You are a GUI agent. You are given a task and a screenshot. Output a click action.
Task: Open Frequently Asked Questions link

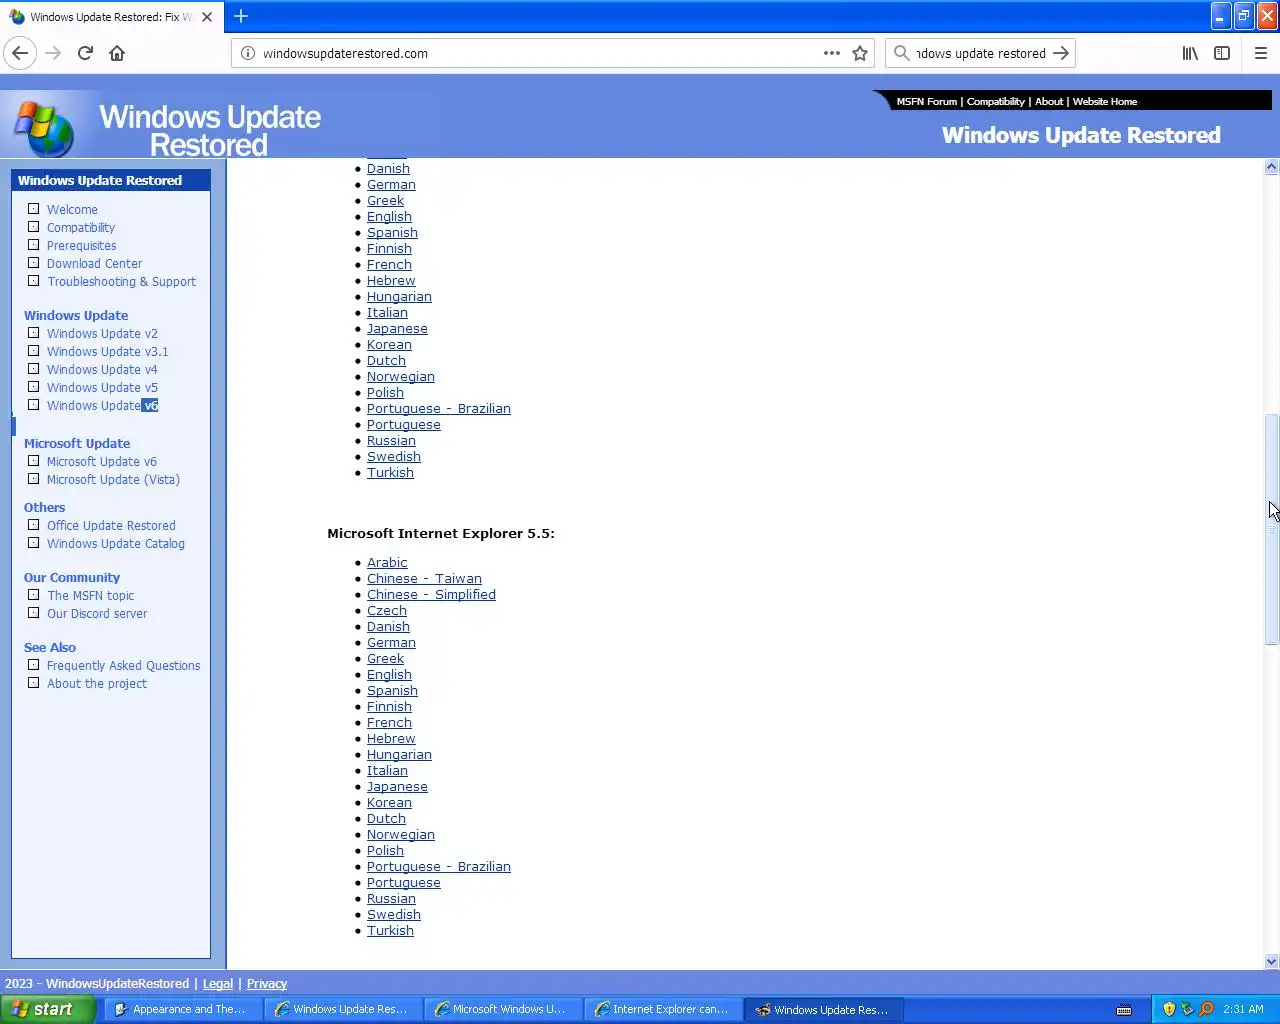pos(123,665)
